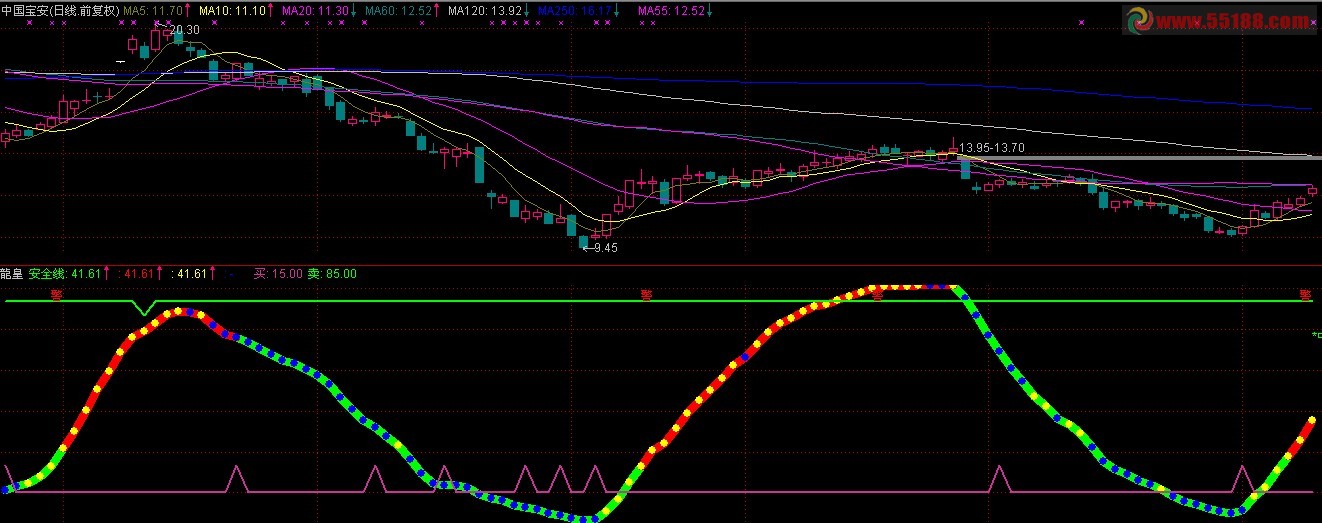Select the MA120: 13.92 average label
Image resolution: width=1322 pixels, height=523 pixels.
click(485, 11)
